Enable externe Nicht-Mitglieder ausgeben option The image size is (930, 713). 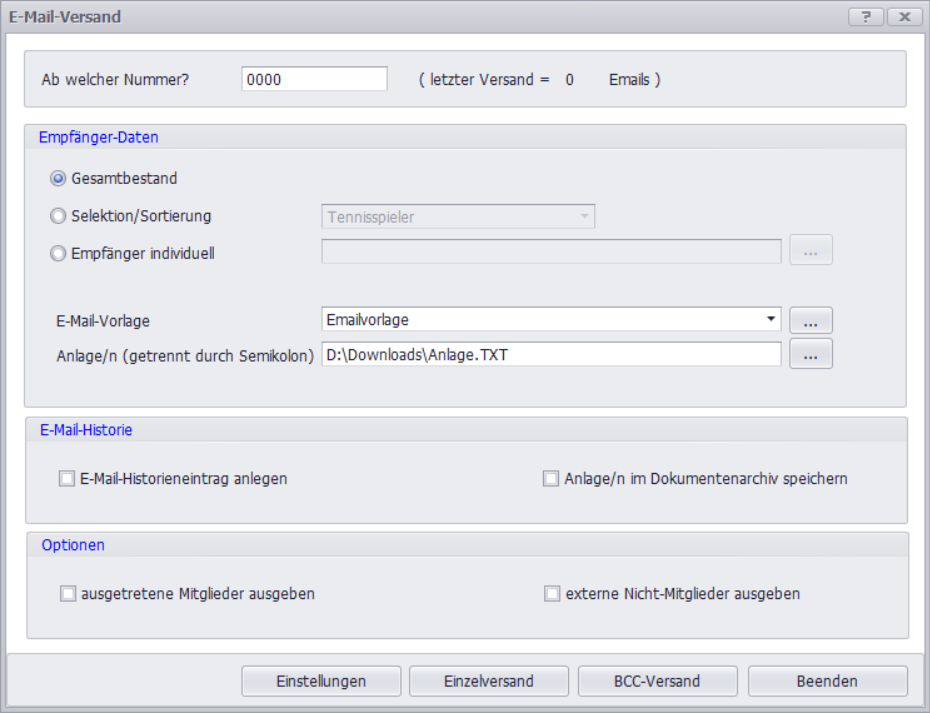pos(552,594)
